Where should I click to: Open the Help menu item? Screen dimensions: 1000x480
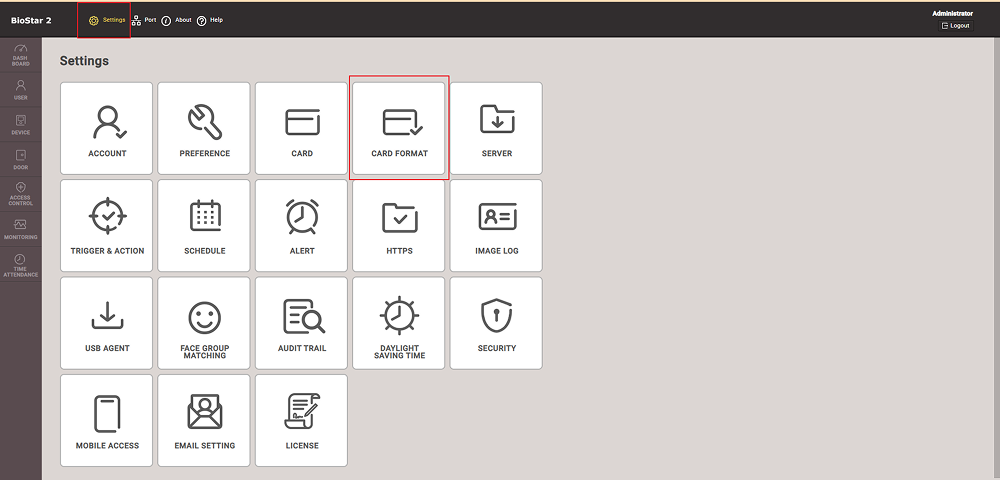(210, 20)
